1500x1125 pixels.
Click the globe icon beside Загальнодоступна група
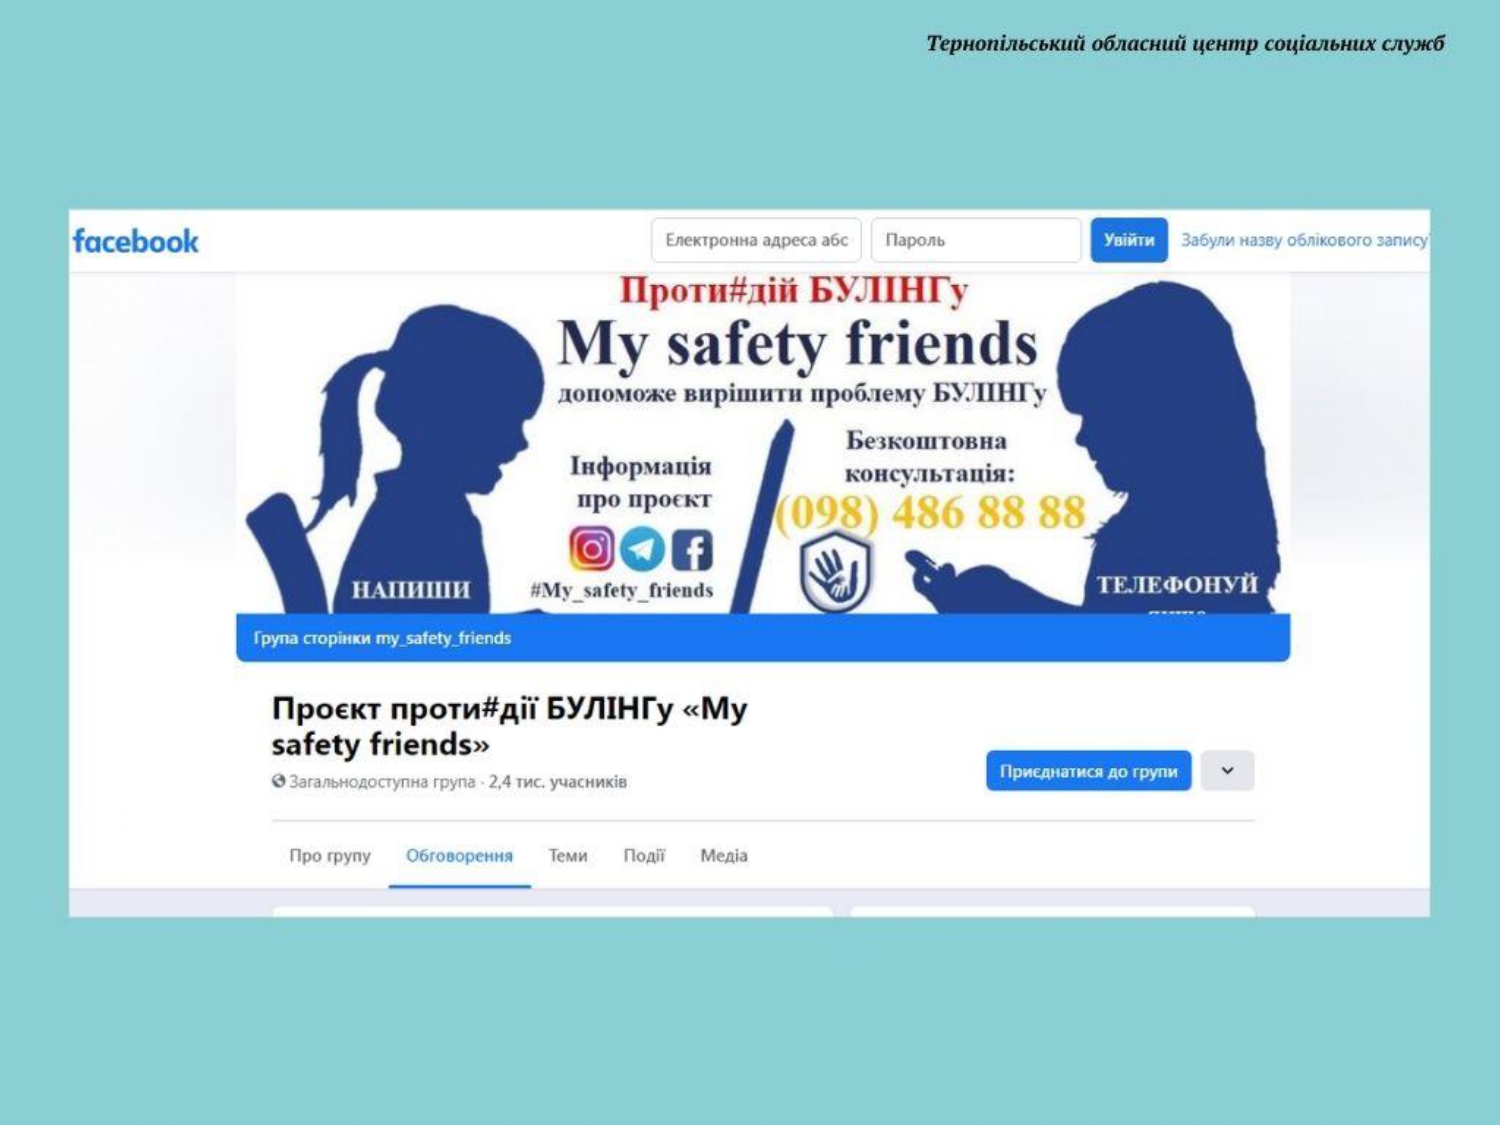coord(278,781)
